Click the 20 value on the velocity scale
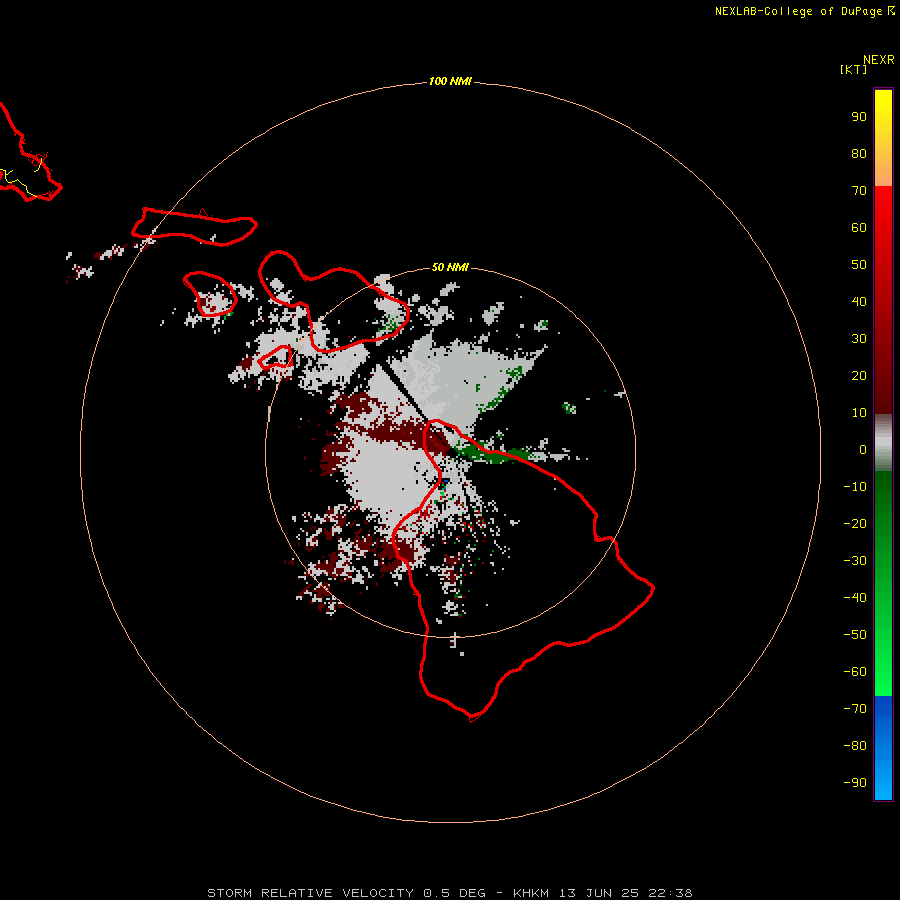This screenshot has height=900, width=900. point(859,375)
